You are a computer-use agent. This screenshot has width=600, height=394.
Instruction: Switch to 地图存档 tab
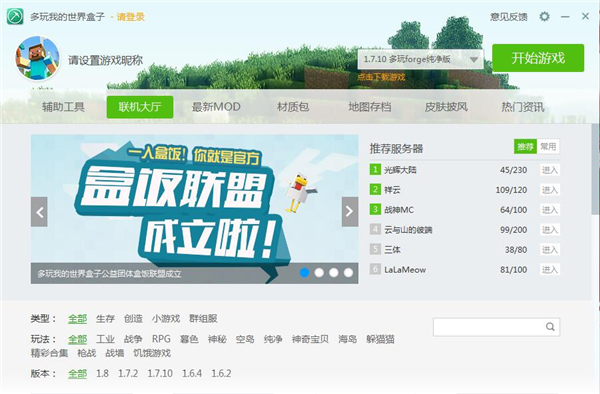tap(370, 107)
